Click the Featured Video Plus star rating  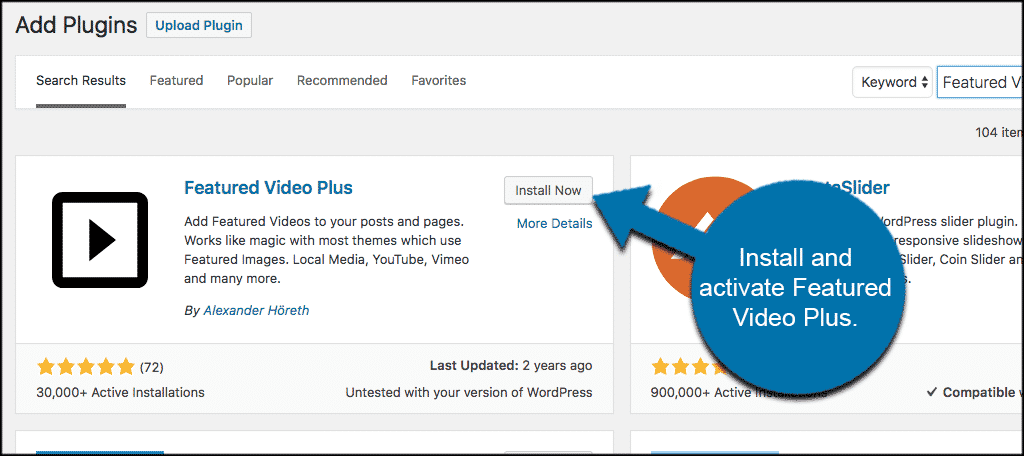click(x=86, y=367)
